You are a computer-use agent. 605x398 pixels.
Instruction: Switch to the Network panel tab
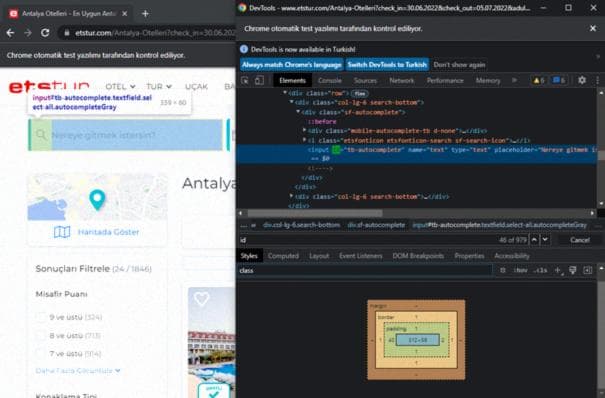[x=402, y=80]
